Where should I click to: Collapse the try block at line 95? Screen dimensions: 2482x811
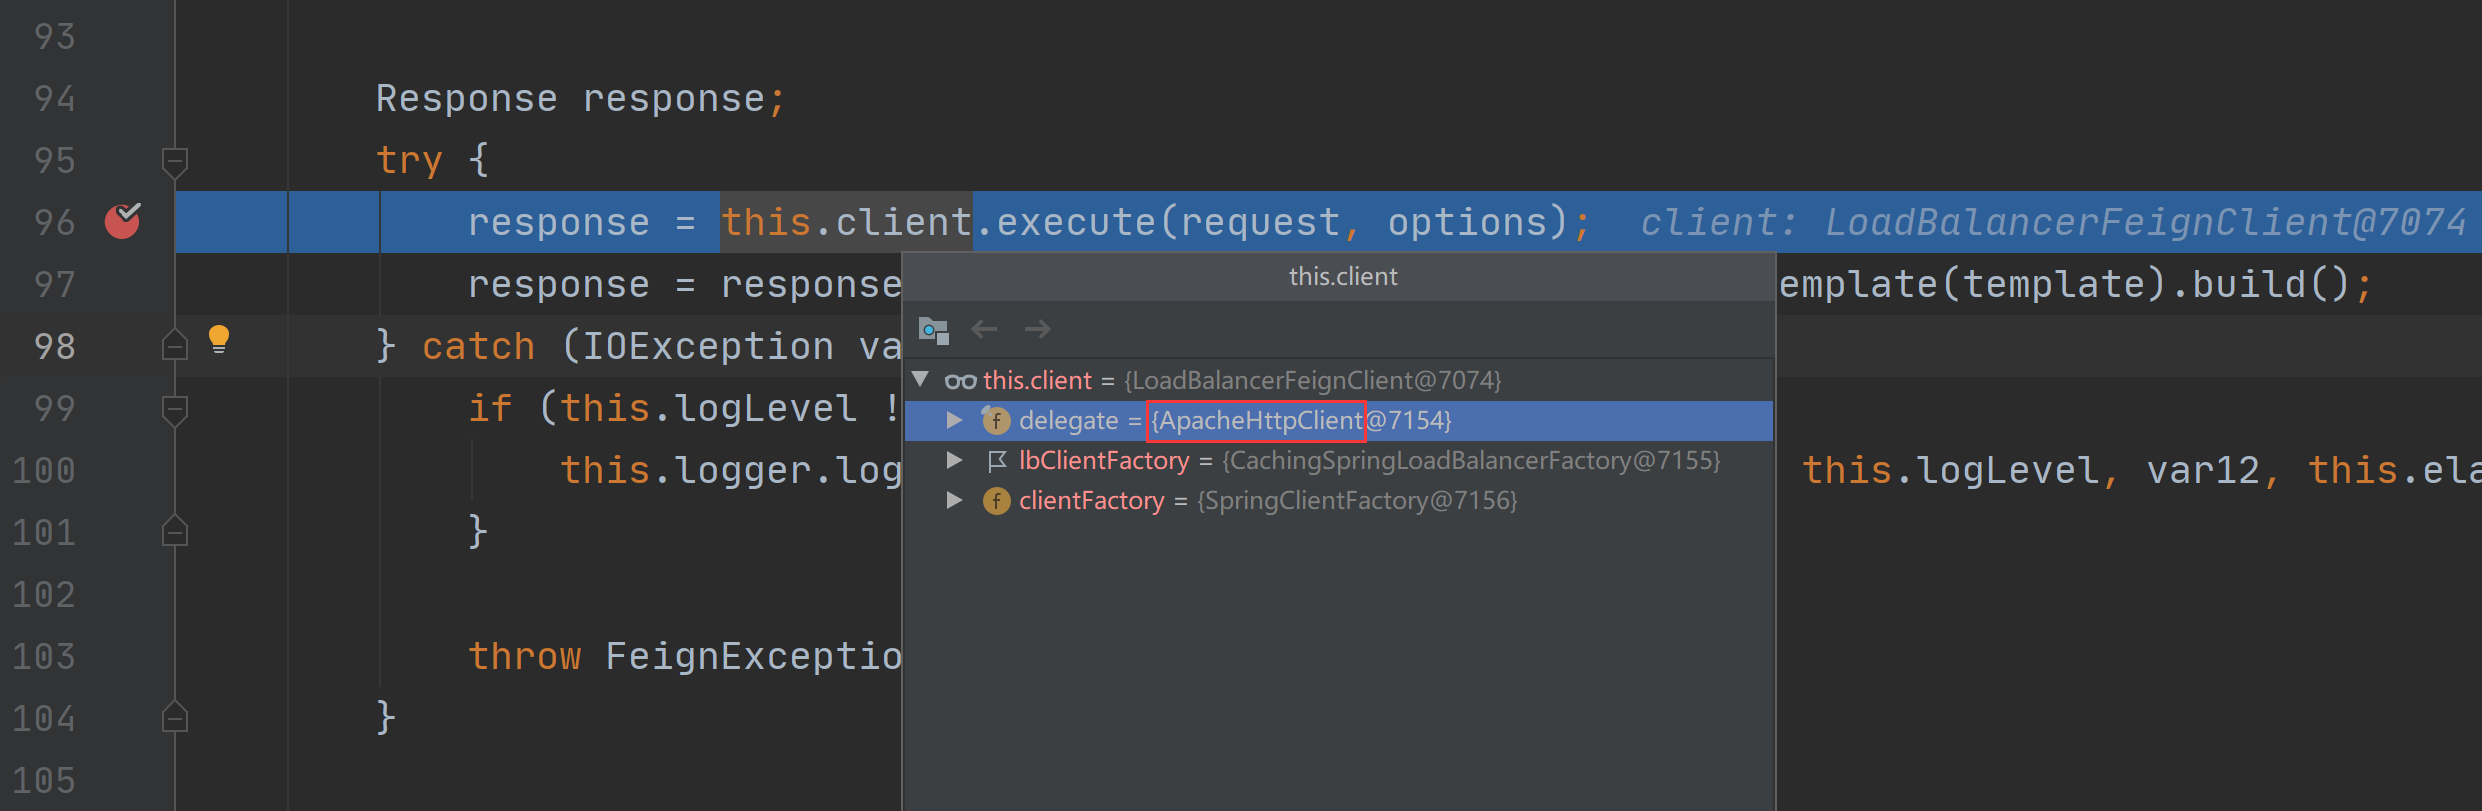click(175, 160)
